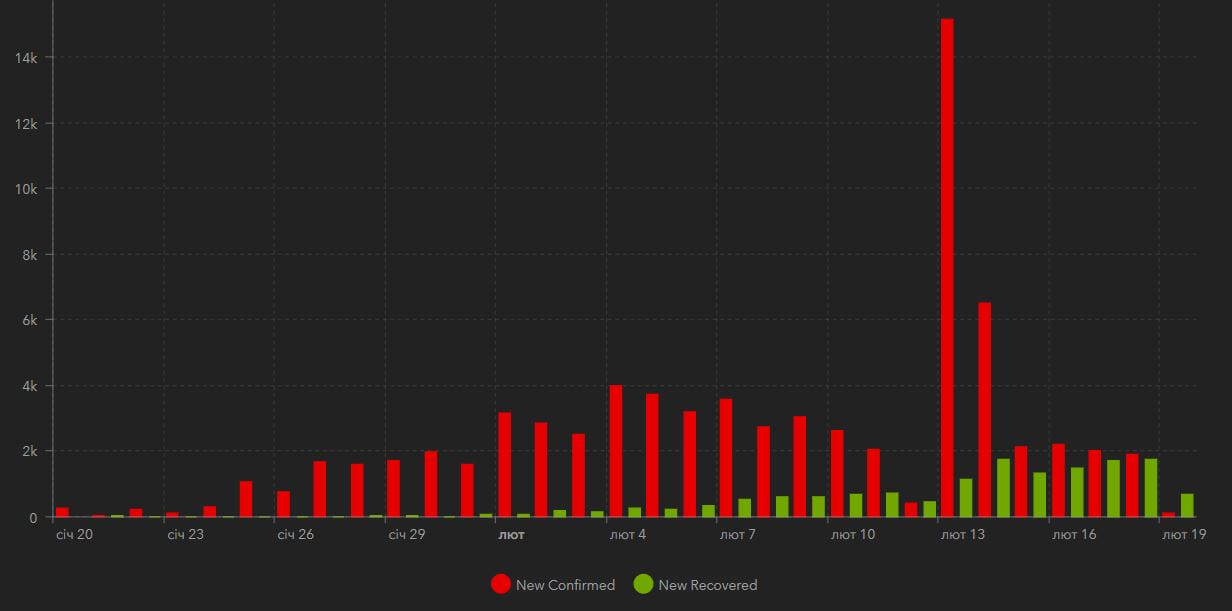Toggle the New Confirmed series label
This screenshot has height=611, width=1232.
tap(565, 585)
